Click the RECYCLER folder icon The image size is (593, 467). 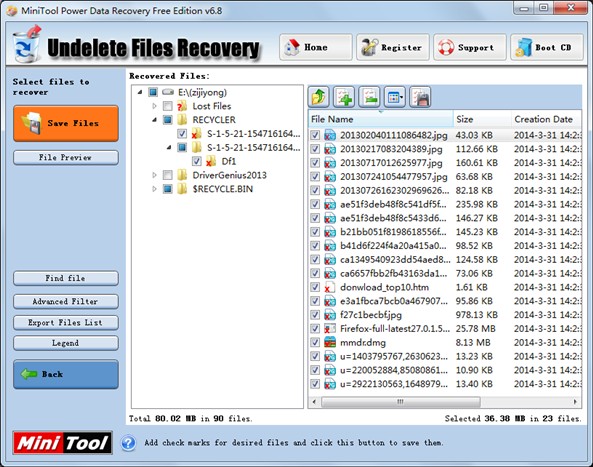click(x=182, y=120)
